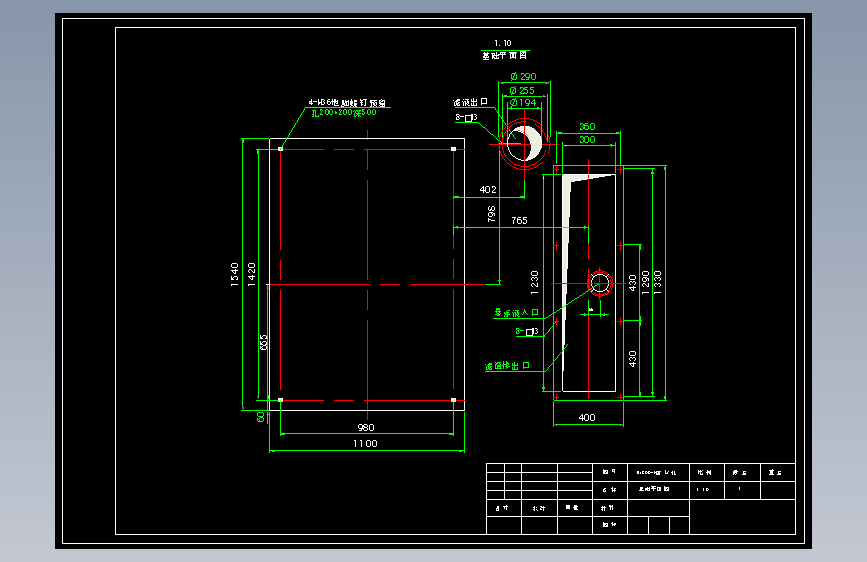Viewport: 867px width, 562px height.
Task: Click the 1420 vertical dimension text
Action: [252, 274]
